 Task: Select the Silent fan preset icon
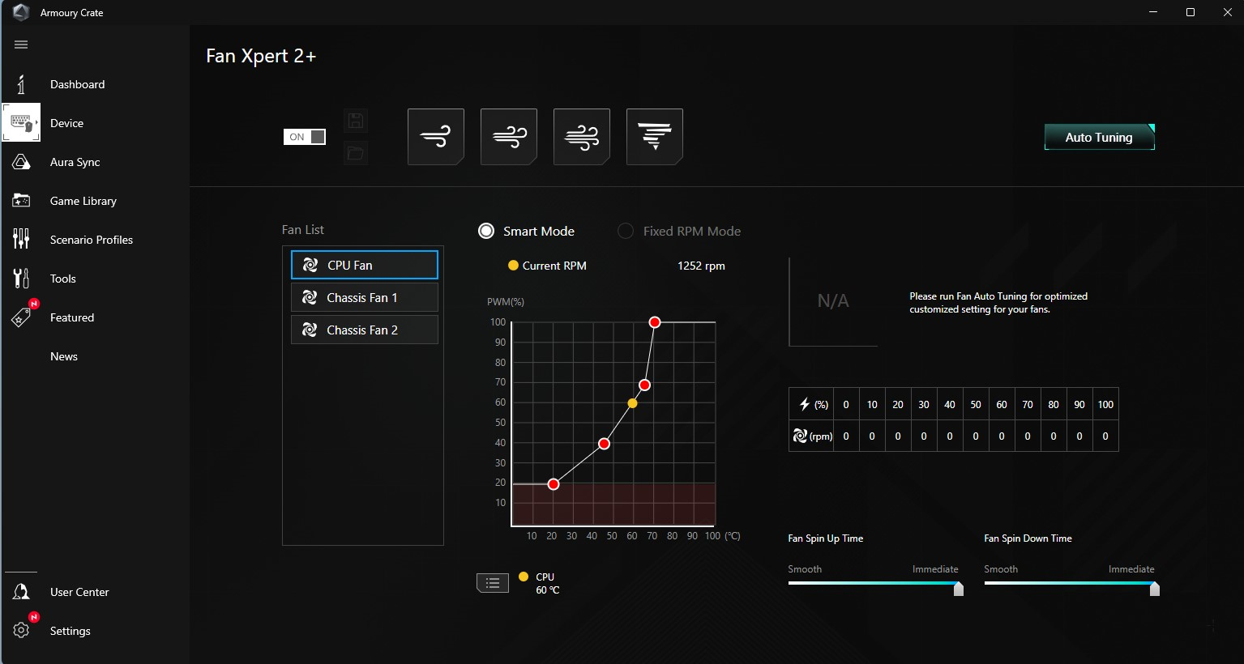[436, 137]
